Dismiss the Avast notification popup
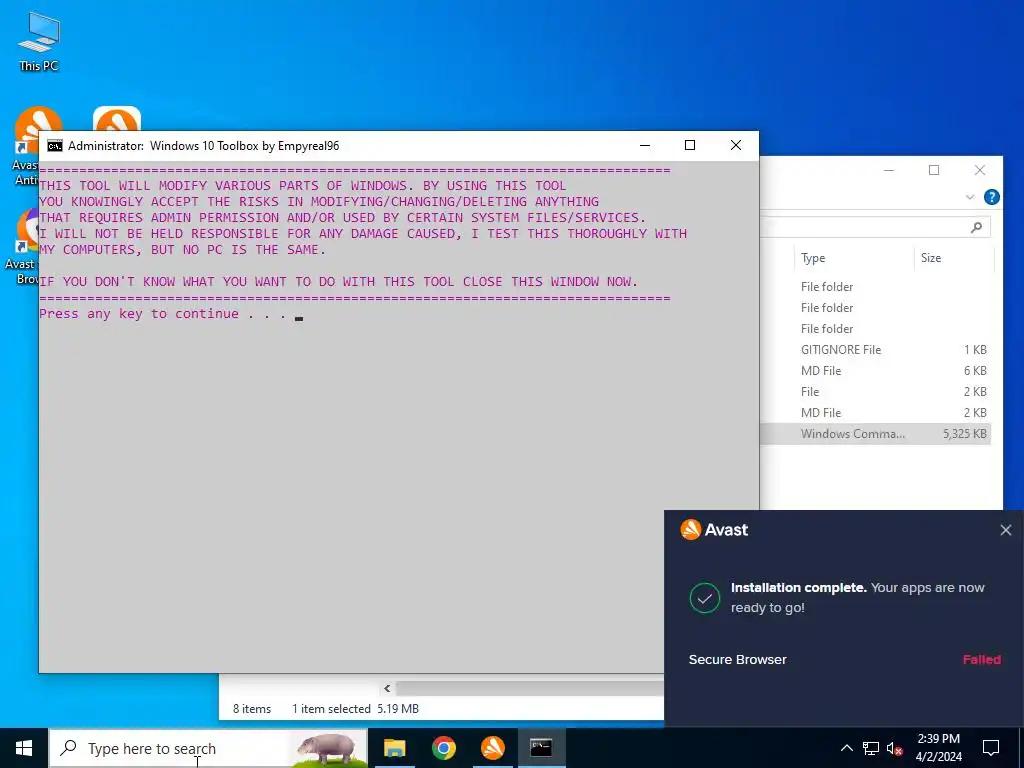1024x768 pixels. [1006, 530]
